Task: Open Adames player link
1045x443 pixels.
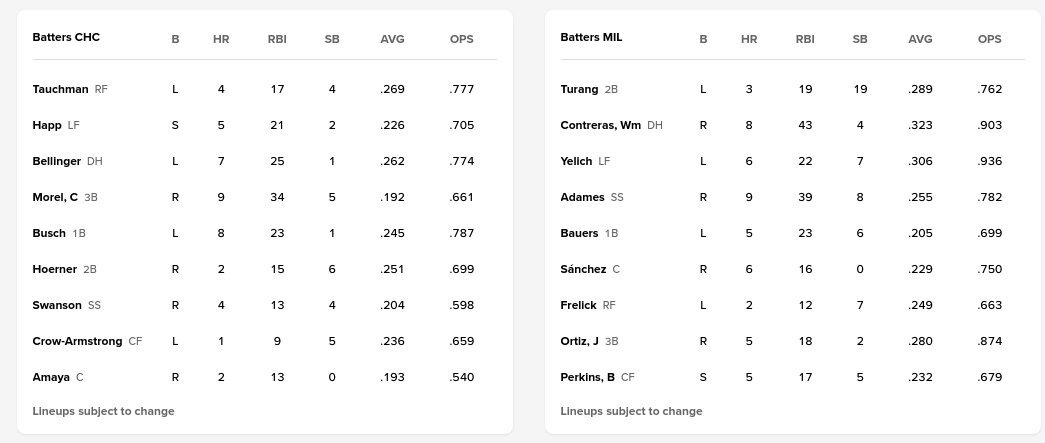Action: click(x=582, y=197)
